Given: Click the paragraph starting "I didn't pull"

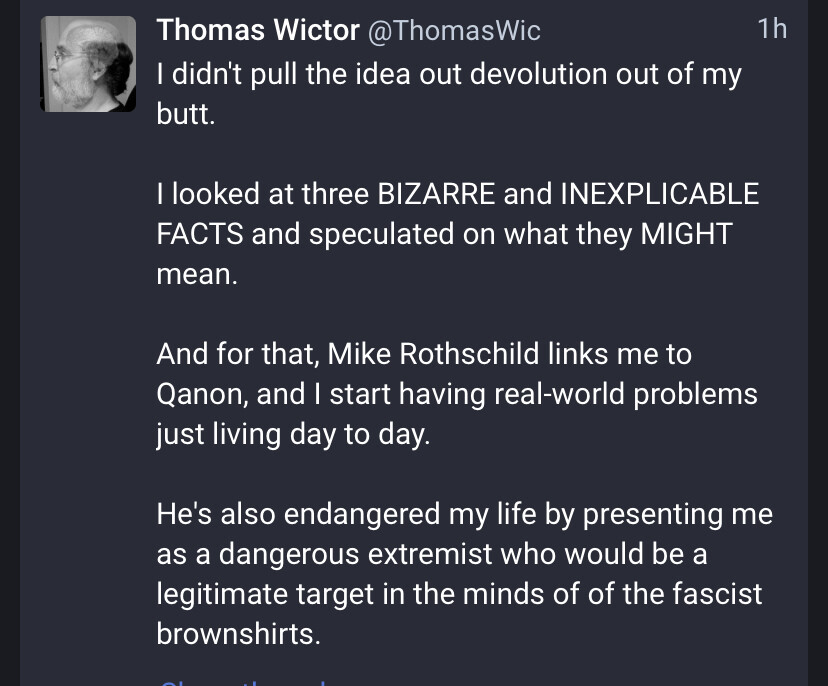Looking at the screenshot, I should point(448,94).
